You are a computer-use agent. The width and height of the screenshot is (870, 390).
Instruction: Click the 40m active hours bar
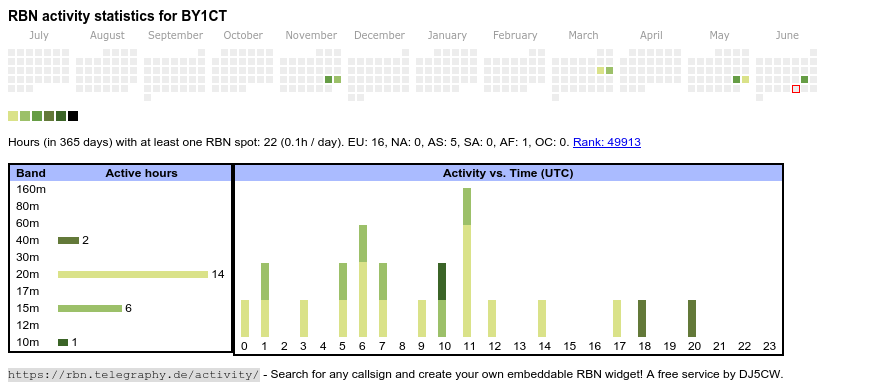click(68, 240)
